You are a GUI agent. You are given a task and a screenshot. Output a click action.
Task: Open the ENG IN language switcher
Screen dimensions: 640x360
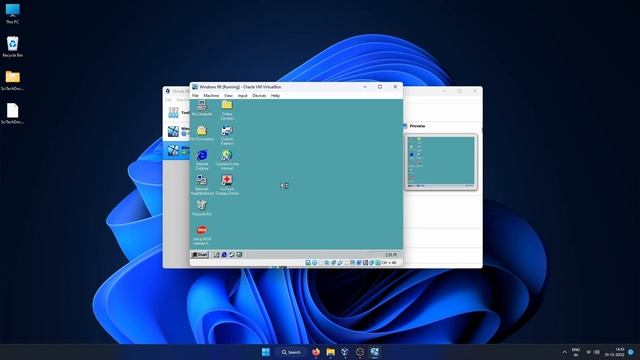click(x=576, y=352)
